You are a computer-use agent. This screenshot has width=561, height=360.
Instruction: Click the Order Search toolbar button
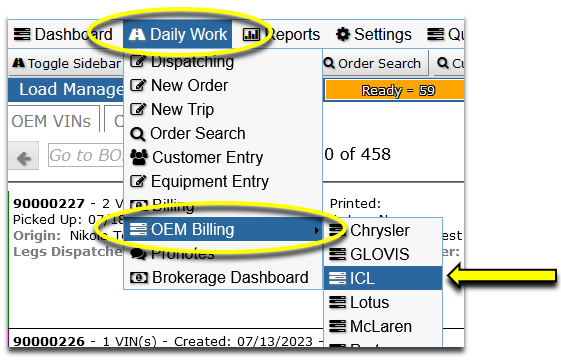[x=375, y=63]
